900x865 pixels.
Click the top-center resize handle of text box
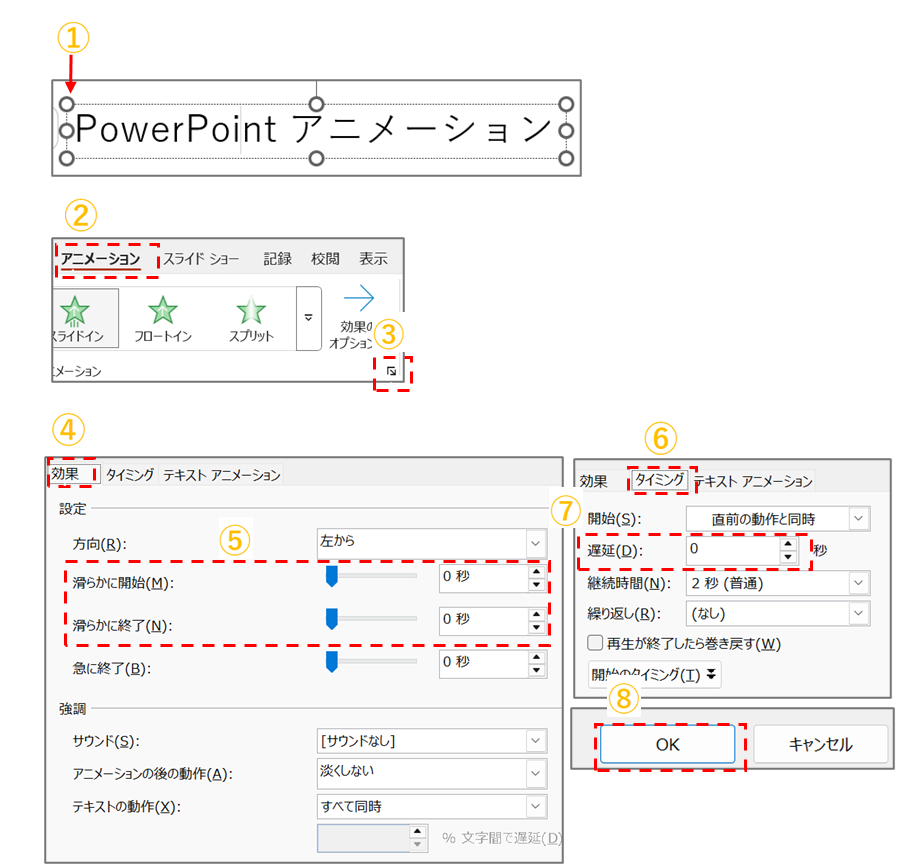click(316, 104)
